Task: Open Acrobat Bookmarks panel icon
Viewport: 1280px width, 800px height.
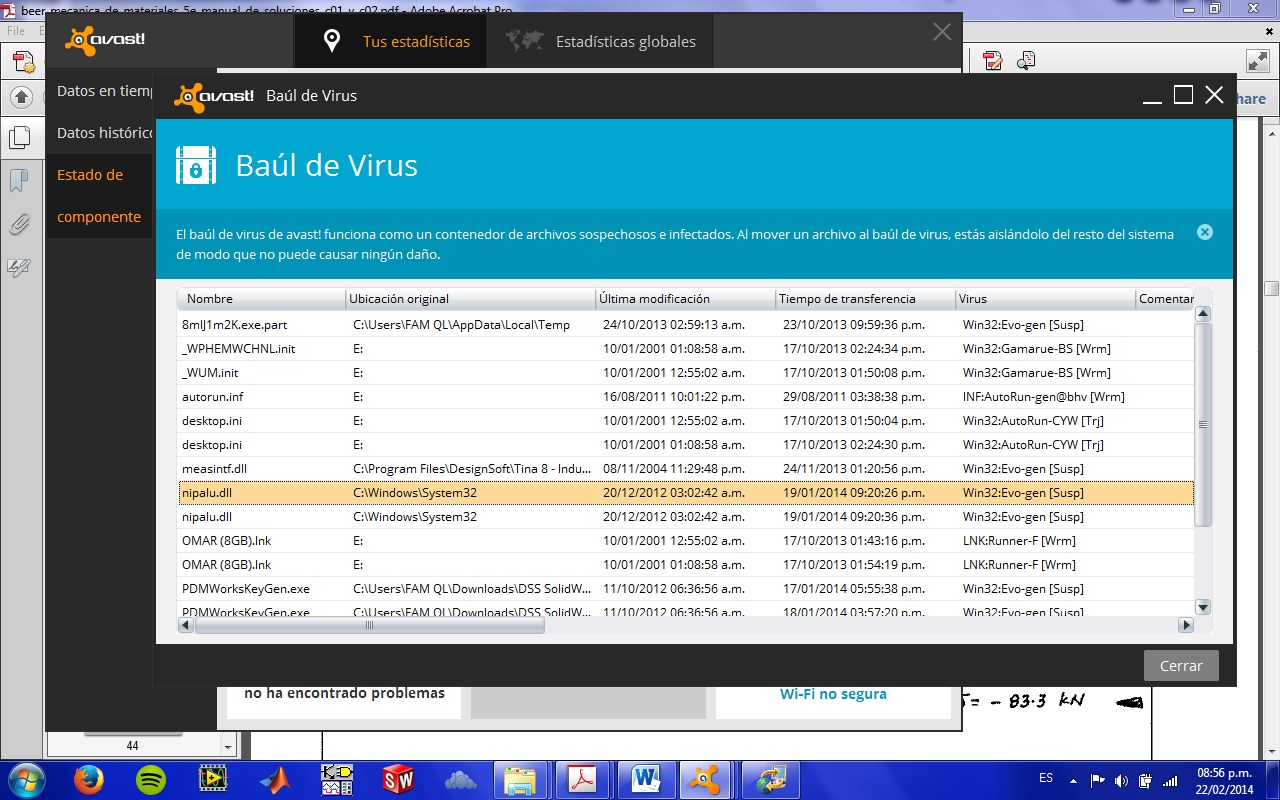Action: [19, 181]
